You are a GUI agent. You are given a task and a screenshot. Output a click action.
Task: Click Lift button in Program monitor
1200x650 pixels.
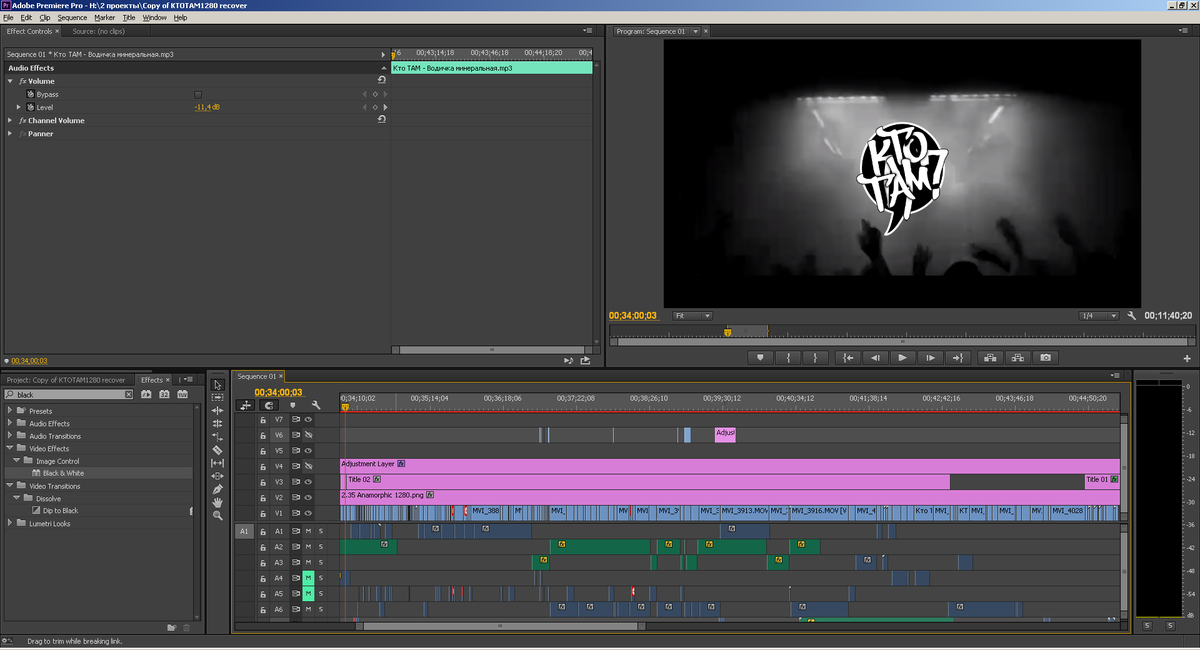pyautogui.click(x=991, y=357)
